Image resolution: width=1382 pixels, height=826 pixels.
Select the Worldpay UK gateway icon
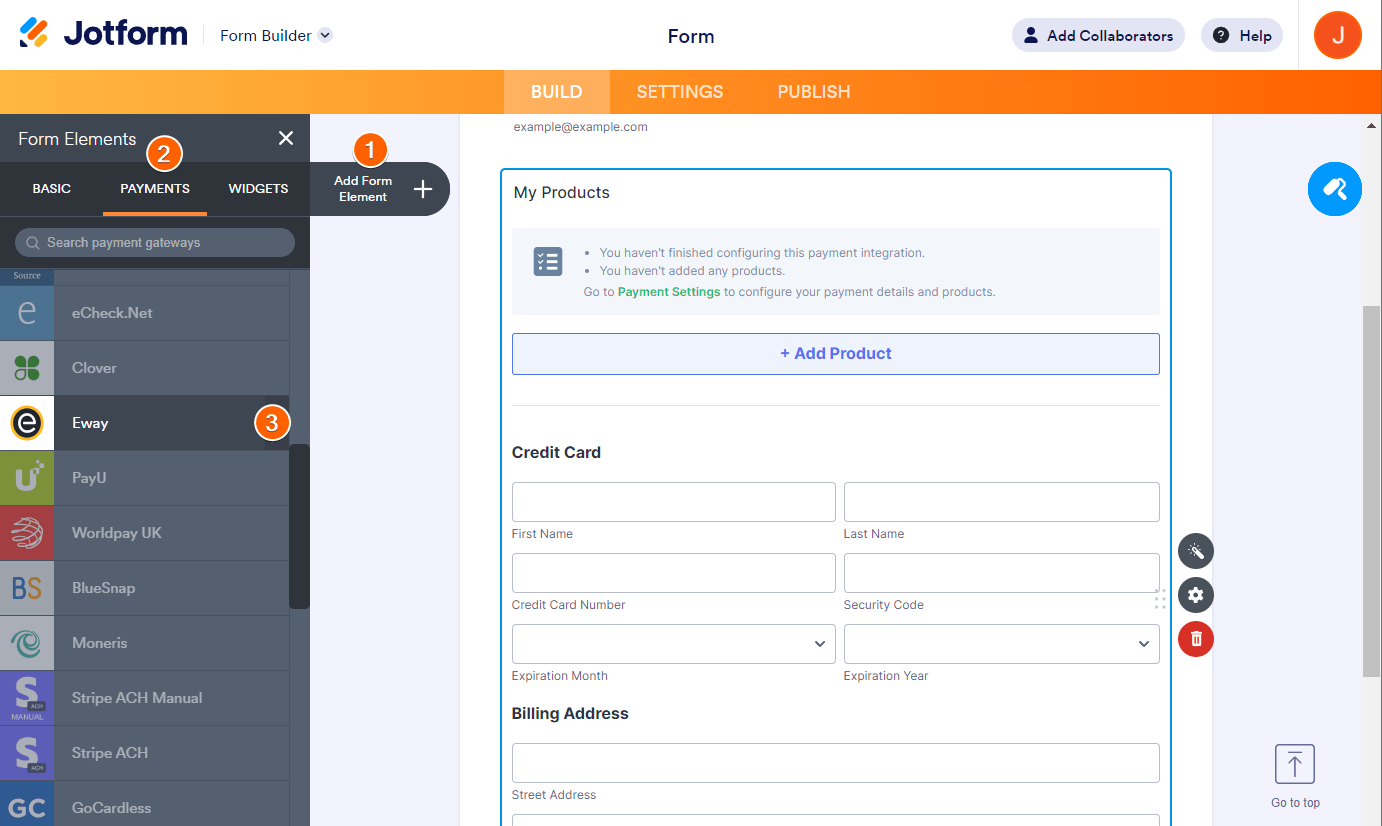tap(27, 533)
